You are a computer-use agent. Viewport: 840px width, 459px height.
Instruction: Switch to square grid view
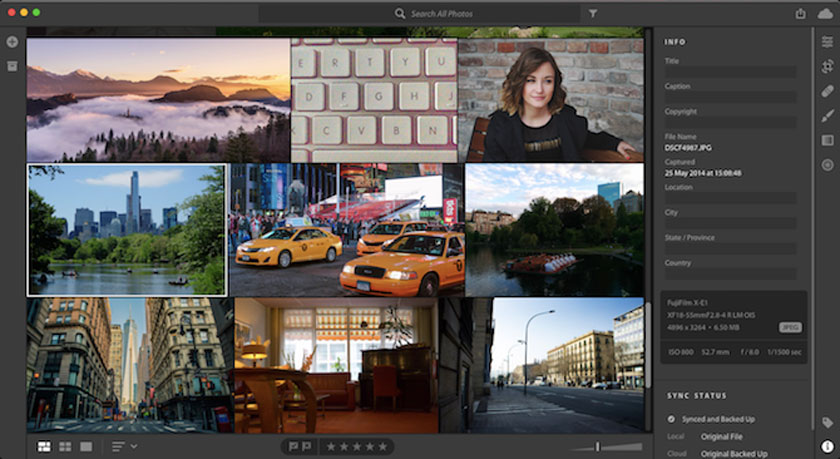coord(65,446)
